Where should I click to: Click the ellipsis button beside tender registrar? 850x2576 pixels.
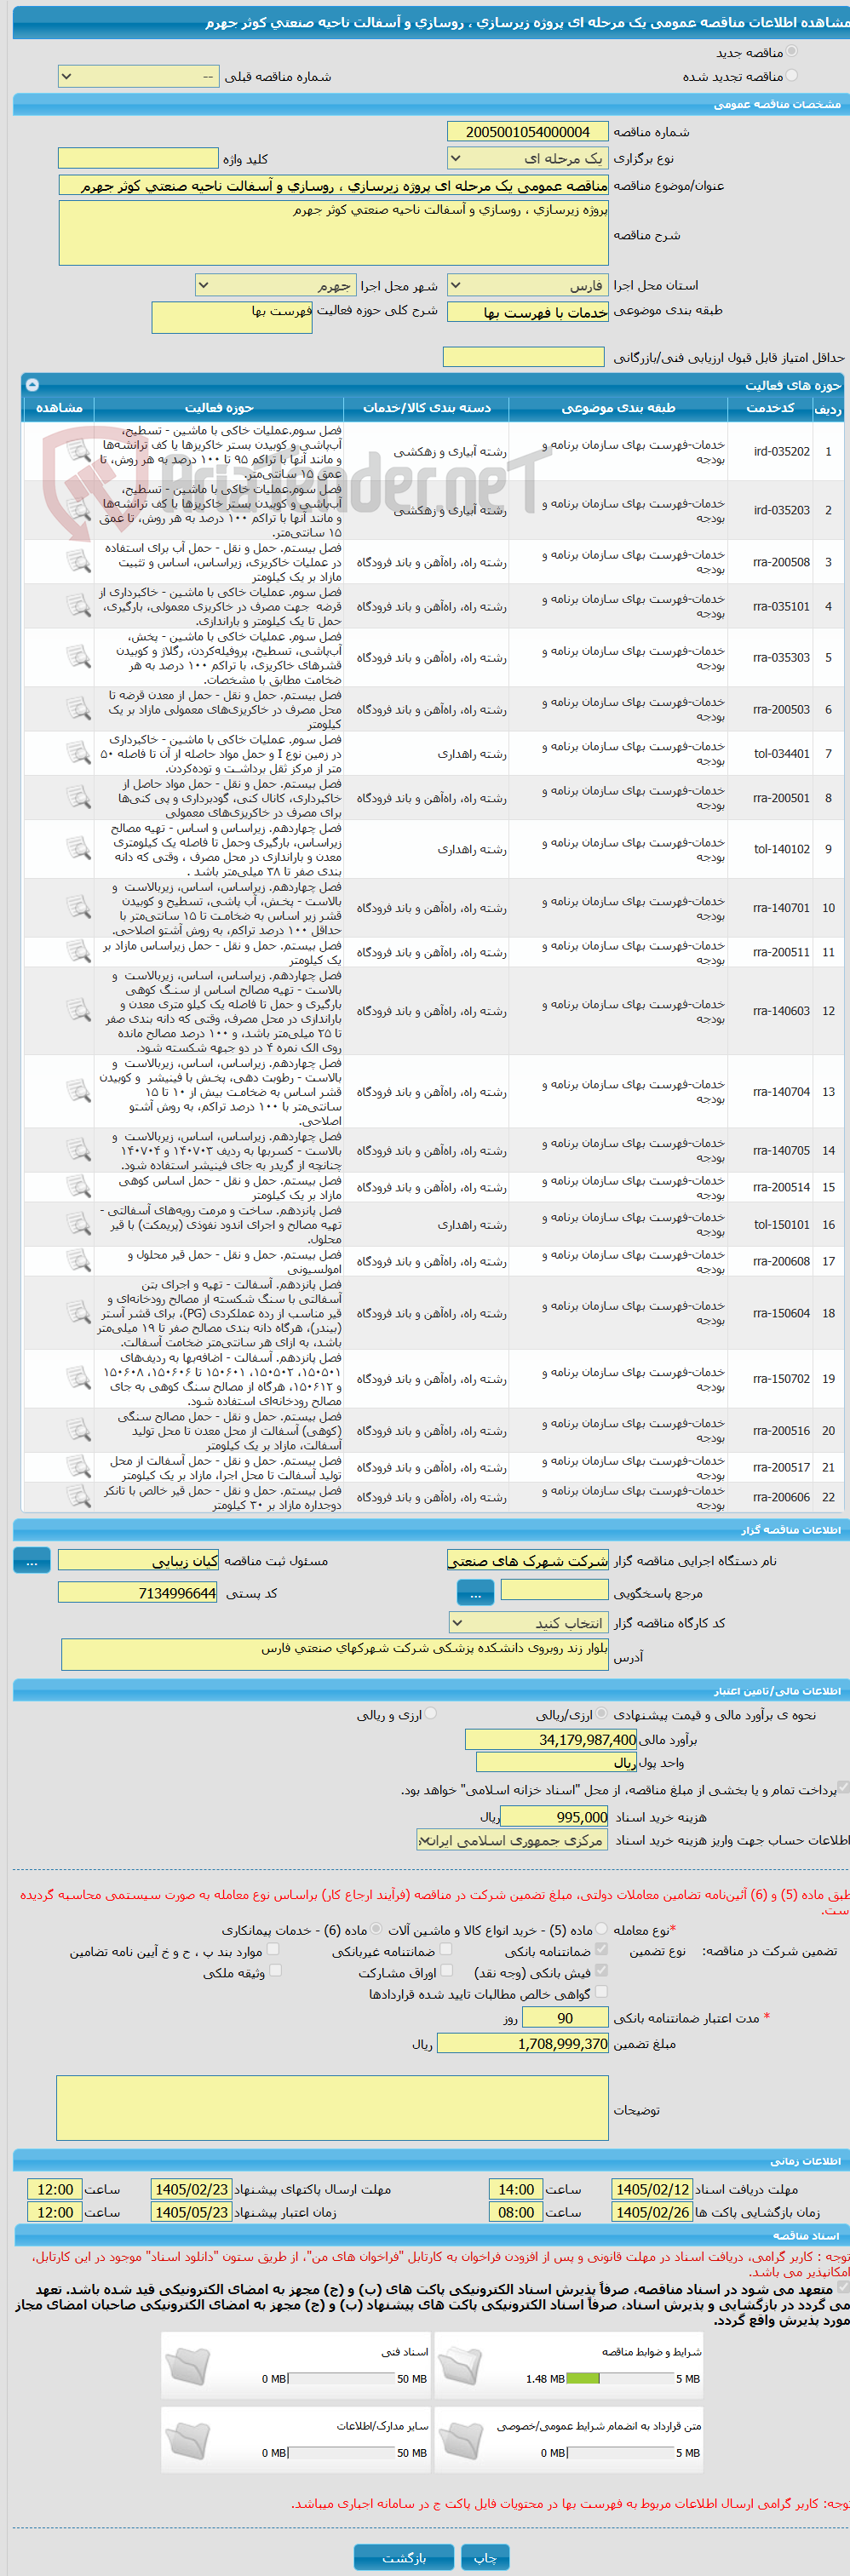pyautogui.click(x=32, y=1560)
